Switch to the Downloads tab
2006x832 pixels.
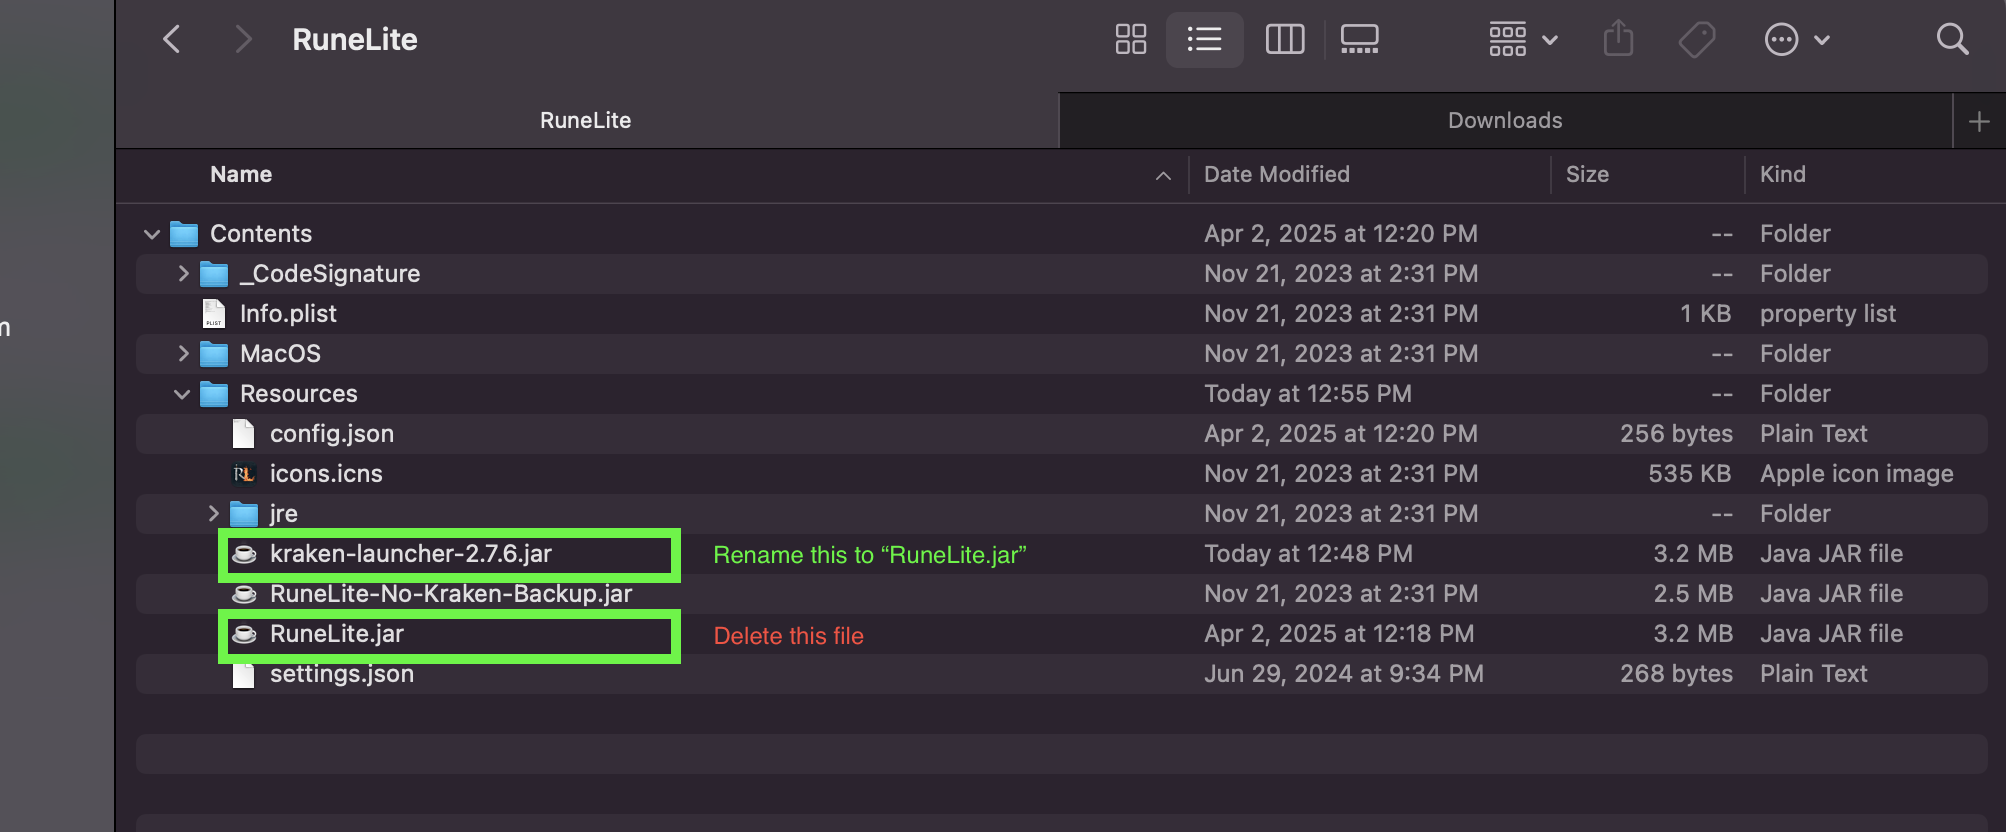click(1504, 121)
